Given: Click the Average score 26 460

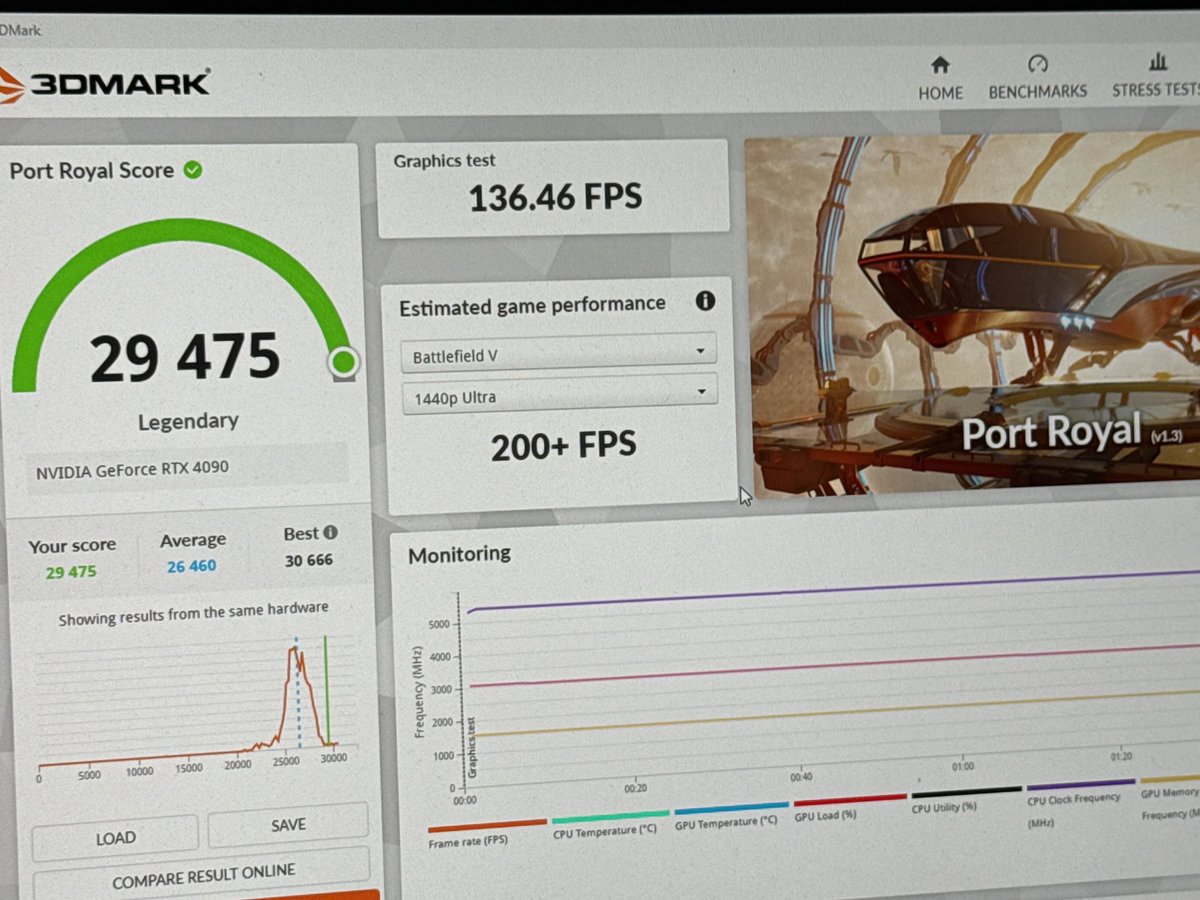Looking at the screenshot, I should tap(191, 566).
